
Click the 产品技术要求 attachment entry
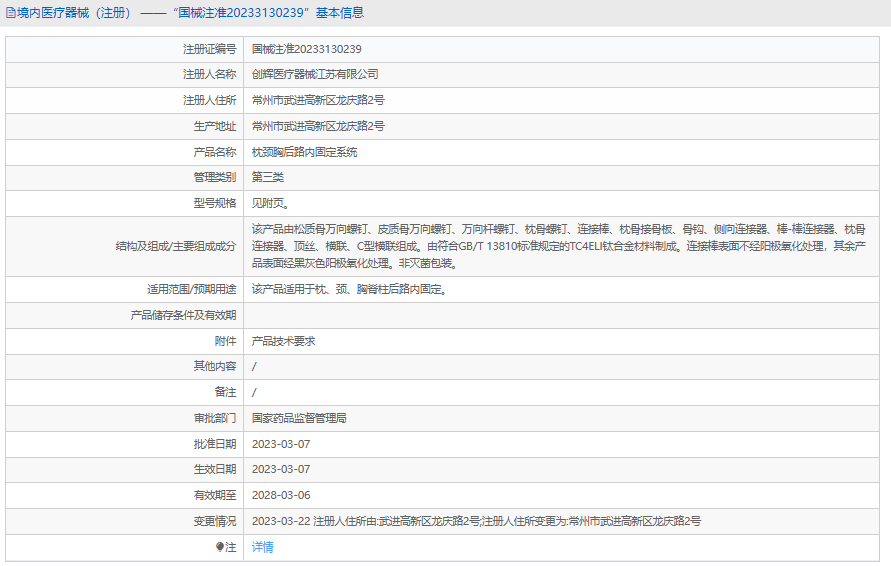click(283, 341)
